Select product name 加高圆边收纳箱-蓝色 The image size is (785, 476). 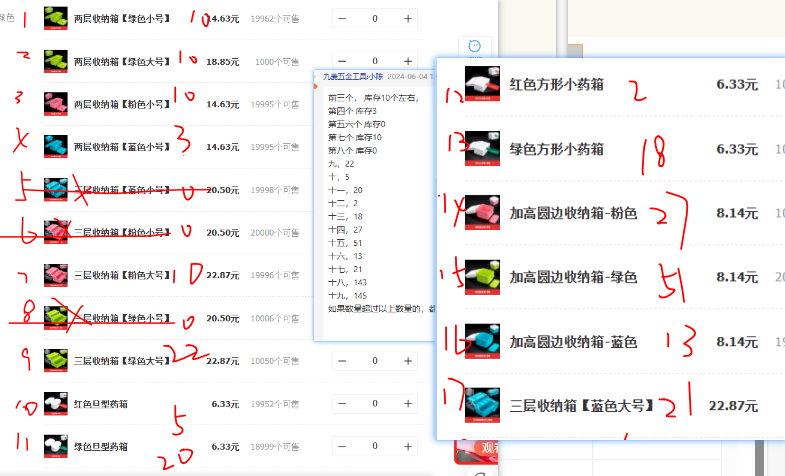(573, 341)
